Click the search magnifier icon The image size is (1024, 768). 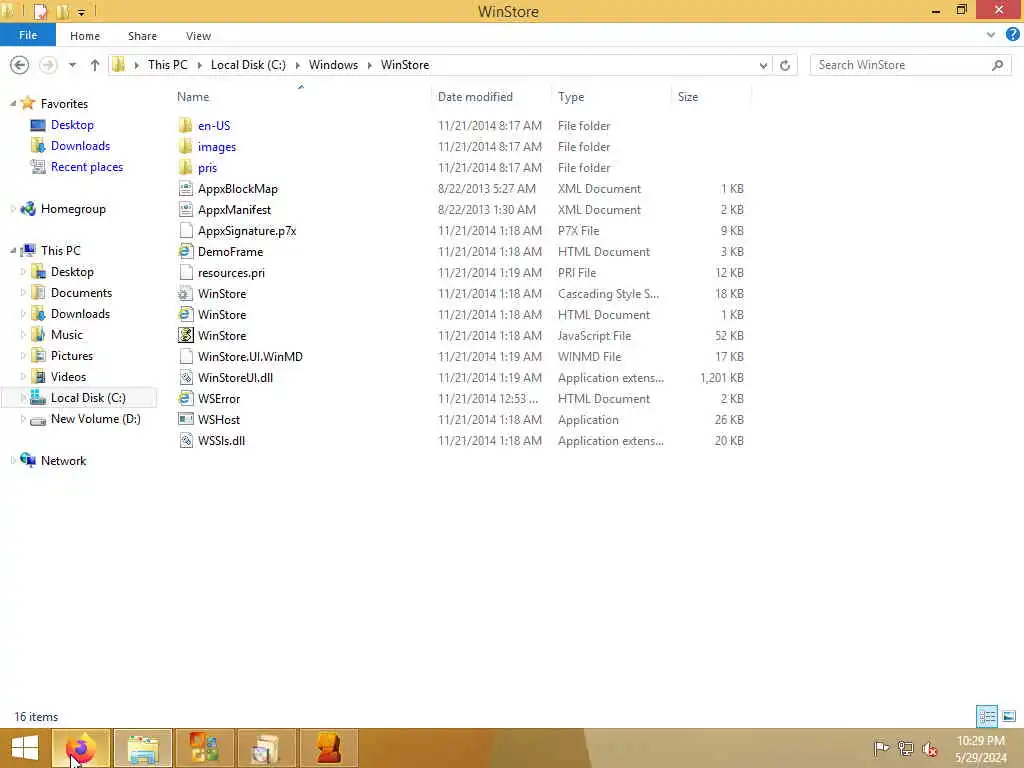(997, 65)
